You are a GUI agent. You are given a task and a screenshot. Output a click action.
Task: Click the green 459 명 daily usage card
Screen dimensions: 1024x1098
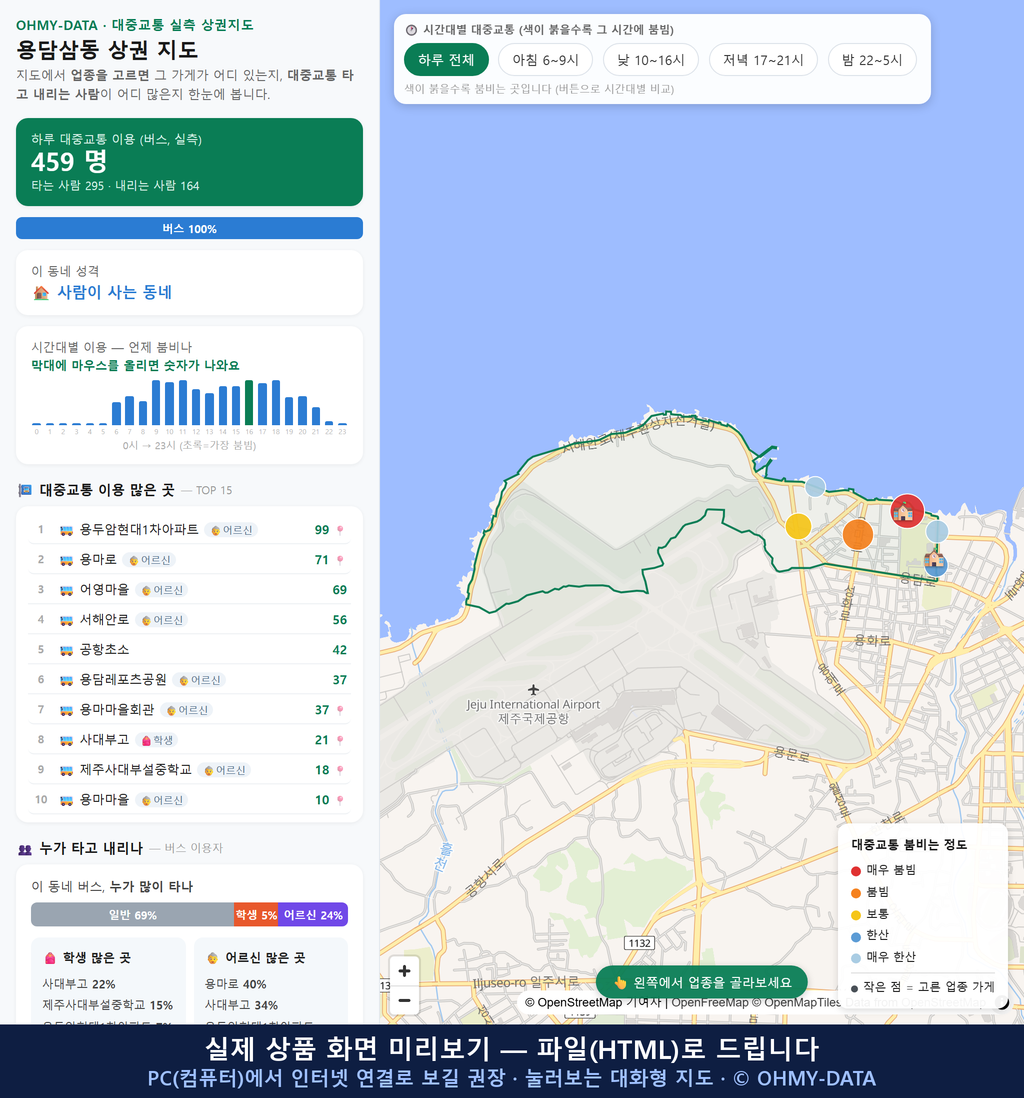coord(189,162)
